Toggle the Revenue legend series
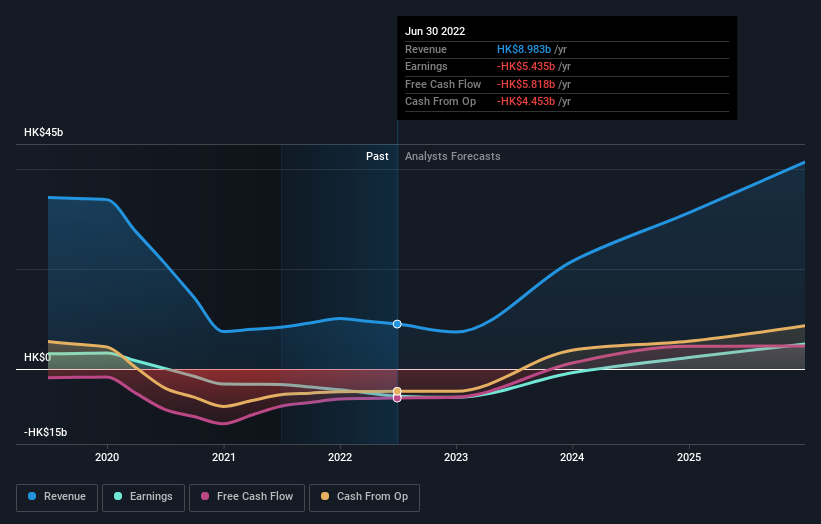The width and height of the screenshot is (821, 524). point(57,497)
